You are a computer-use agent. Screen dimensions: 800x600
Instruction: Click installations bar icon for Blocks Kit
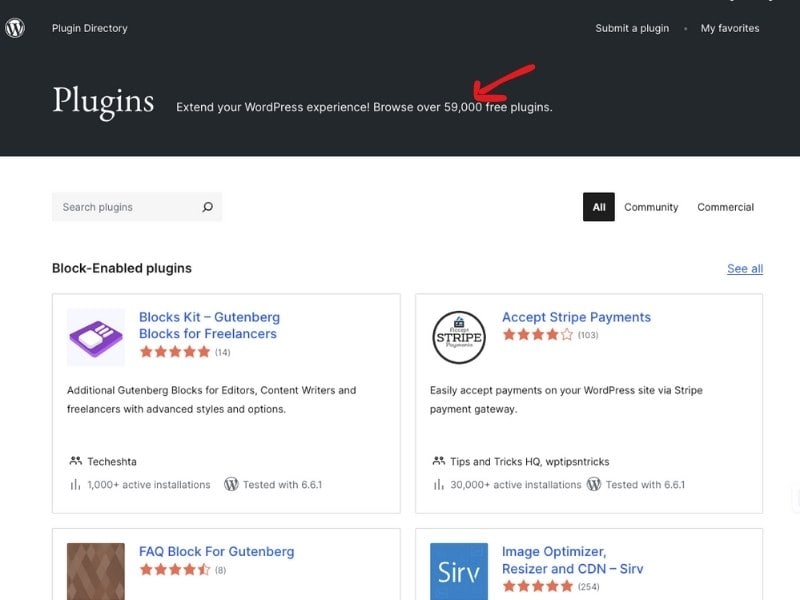(x=76, y=484)
